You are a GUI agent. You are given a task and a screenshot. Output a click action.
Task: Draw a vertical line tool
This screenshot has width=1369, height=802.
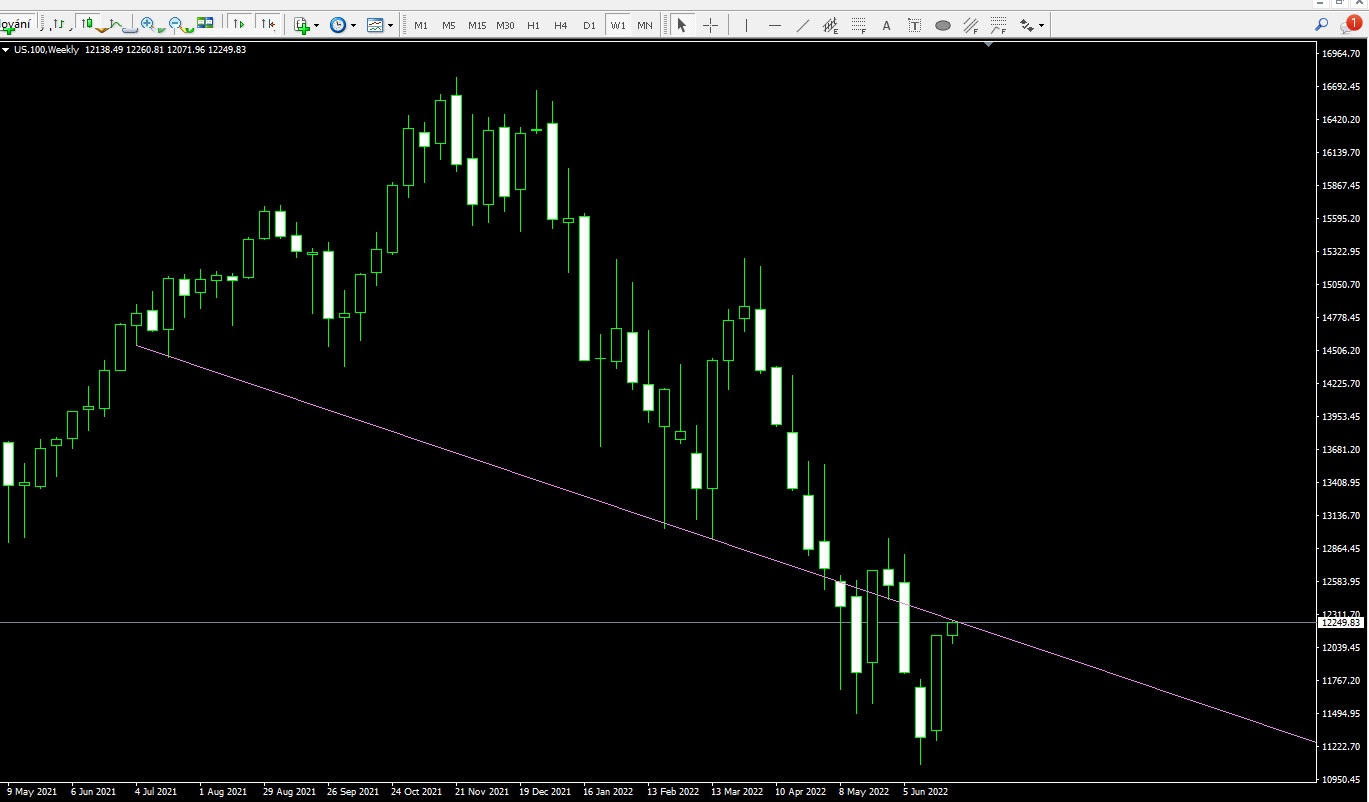click(746, 25)
